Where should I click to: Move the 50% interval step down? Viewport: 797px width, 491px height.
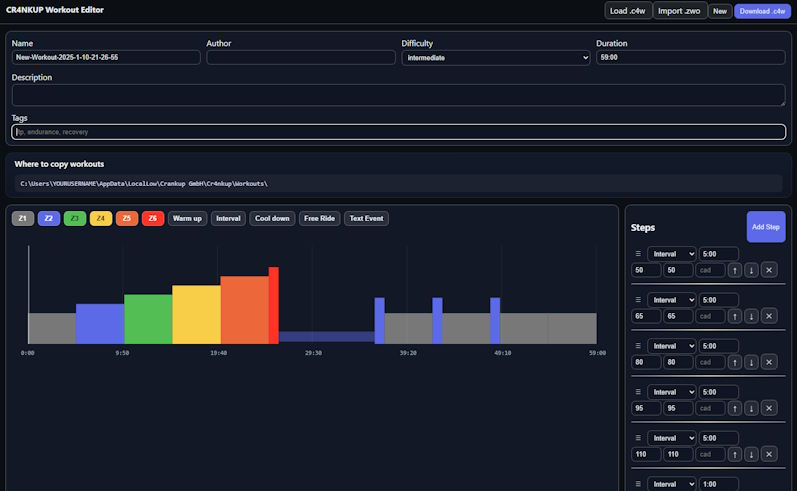751,270
